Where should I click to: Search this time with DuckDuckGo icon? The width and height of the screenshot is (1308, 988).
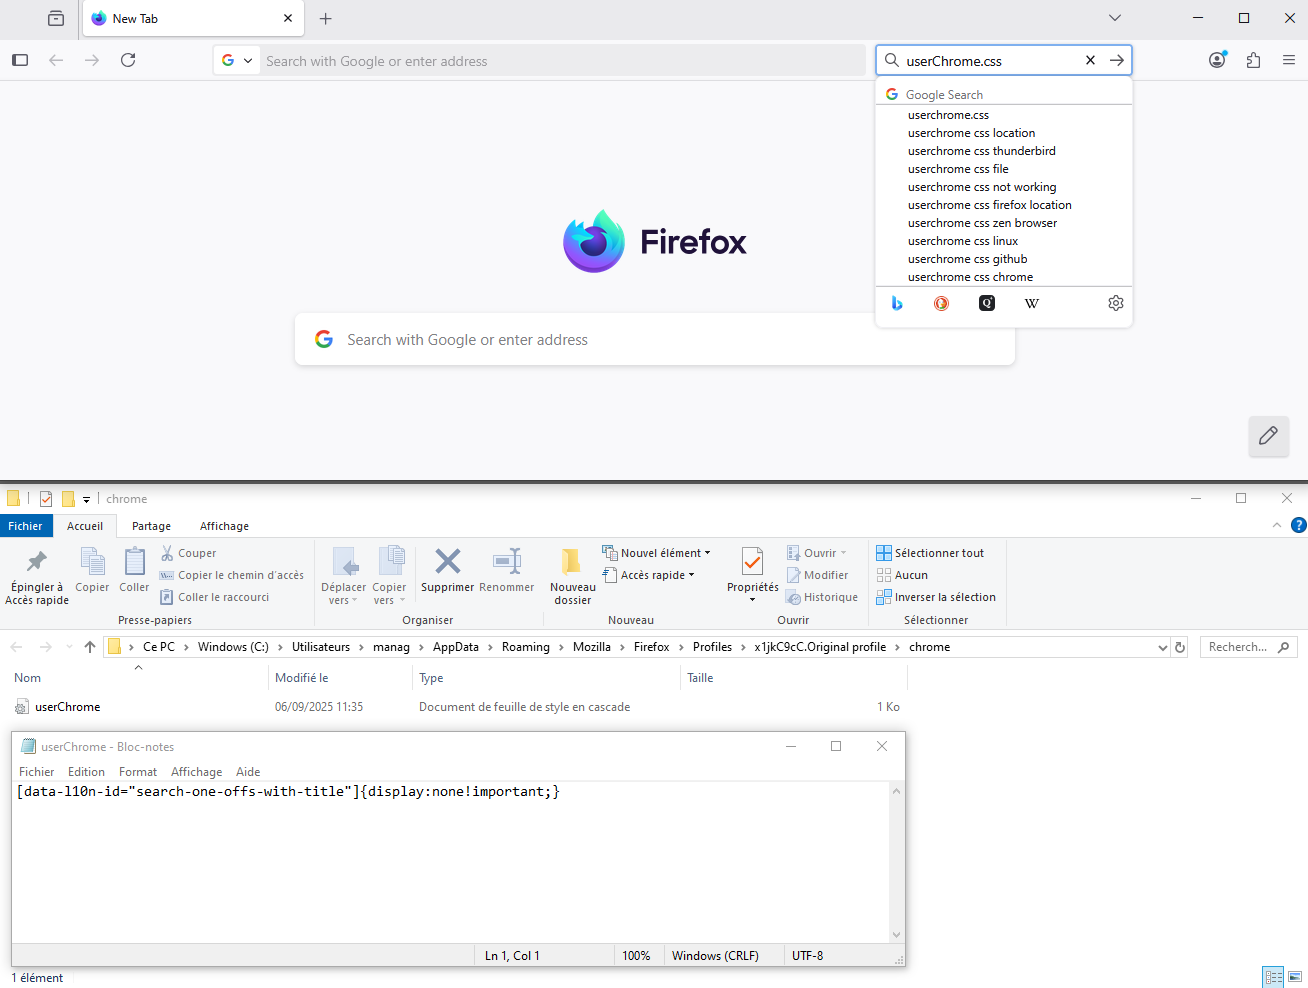[x=941, y=303]
